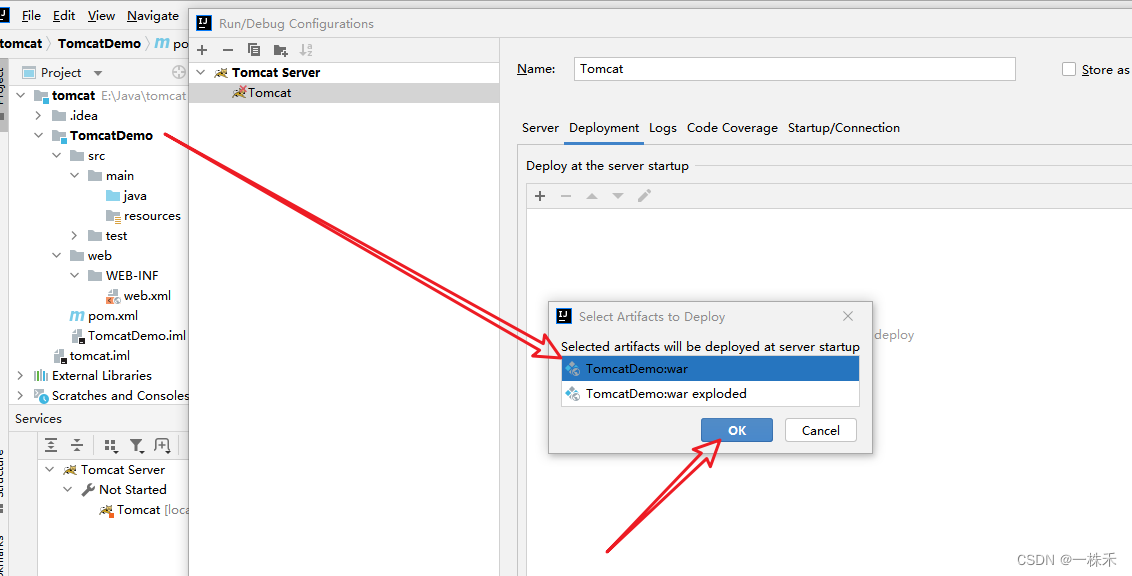Image resolution: width=1132 pixels, height=576 pixels.
Task: Open Add Service icon in Services
Action: (162, 445)
